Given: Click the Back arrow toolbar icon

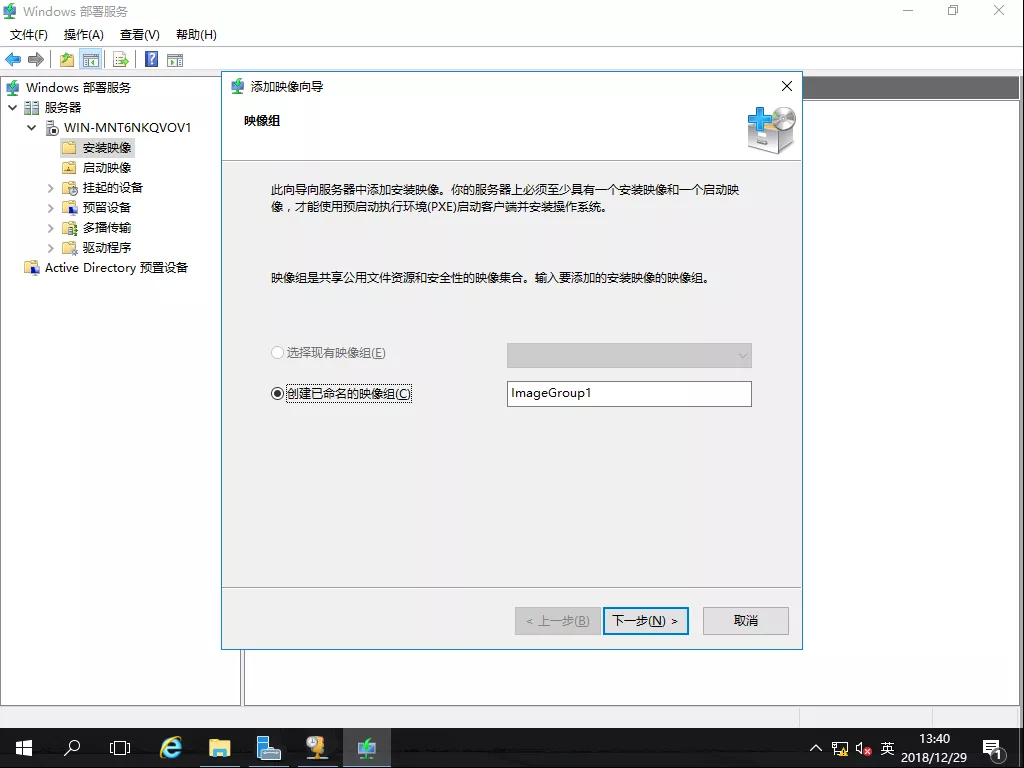Looking at the screenshot, I should [13, 59].
